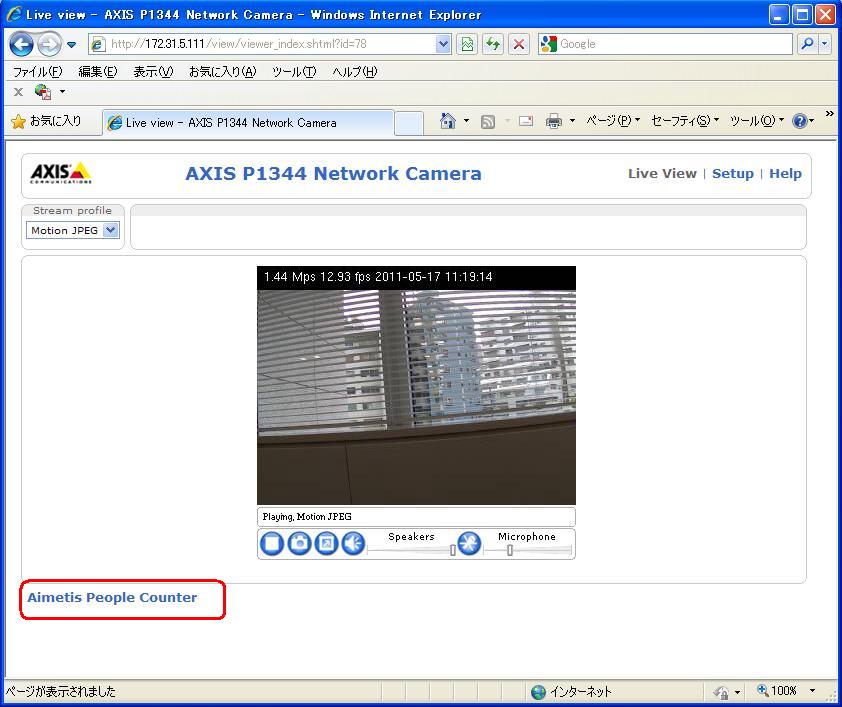
Task: Expand command bar overflow chevron
Action: click(x=830, y=114)
